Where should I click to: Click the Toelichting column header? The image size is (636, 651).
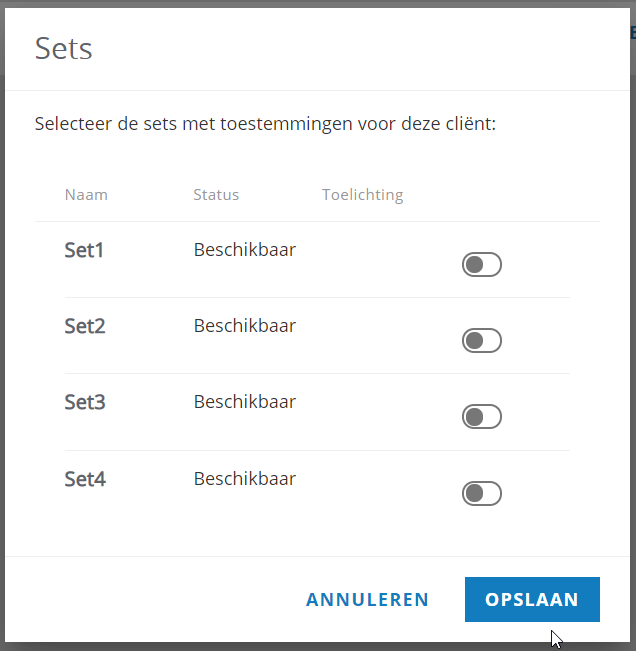coord(363,195)
